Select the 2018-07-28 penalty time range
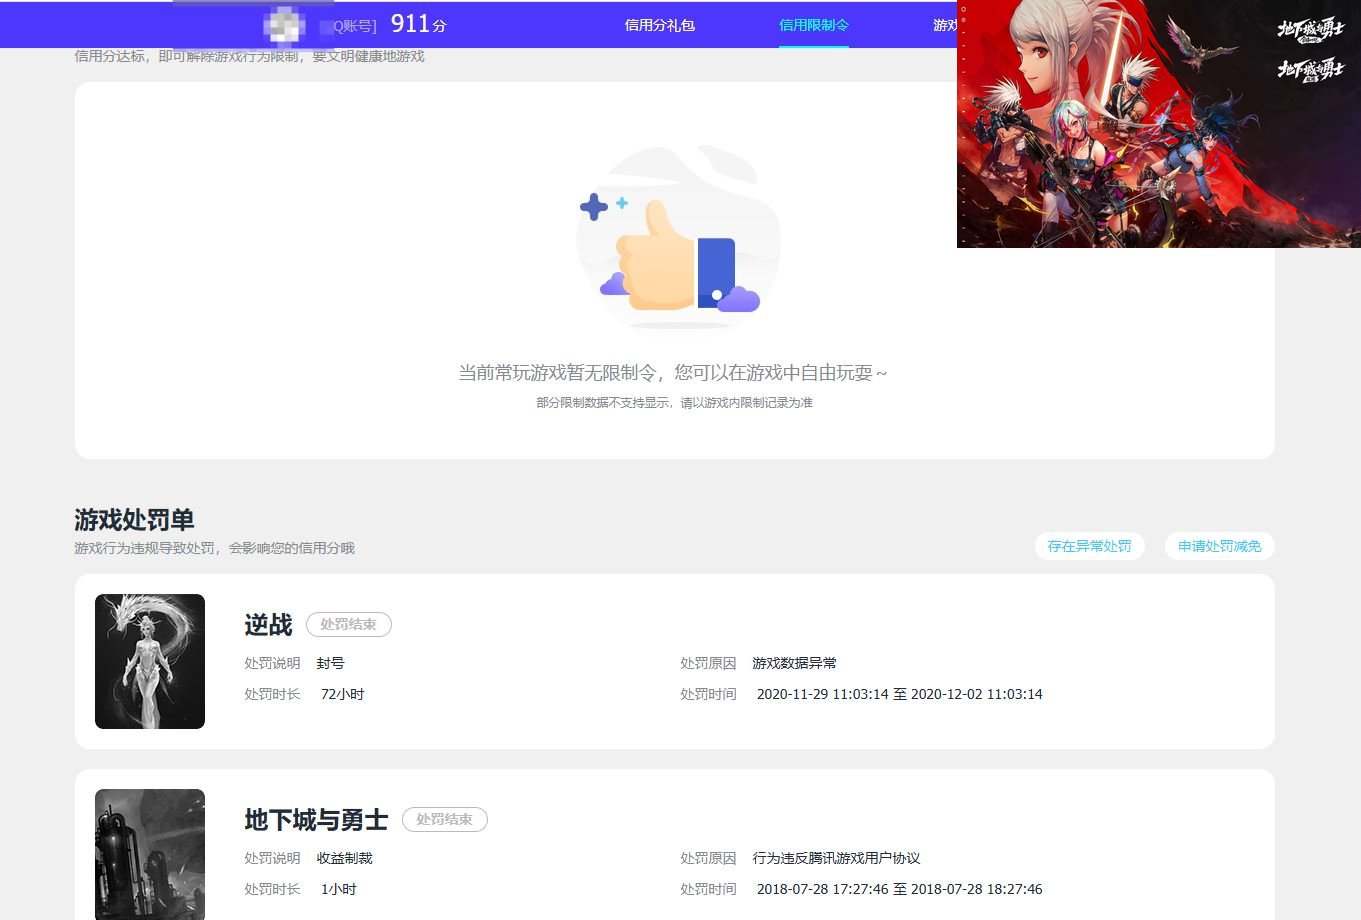1361x920 pixels. (899, 889)
